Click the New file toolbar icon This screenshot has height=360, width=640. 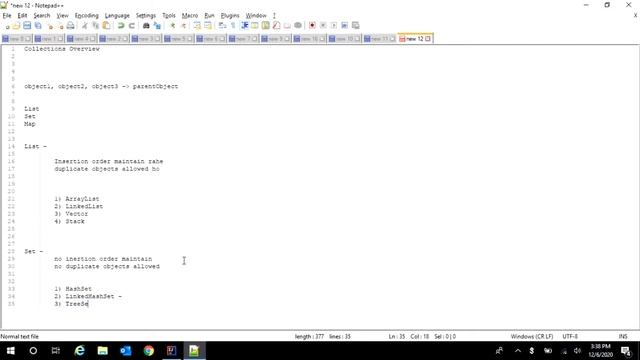[x=7, y=26]
